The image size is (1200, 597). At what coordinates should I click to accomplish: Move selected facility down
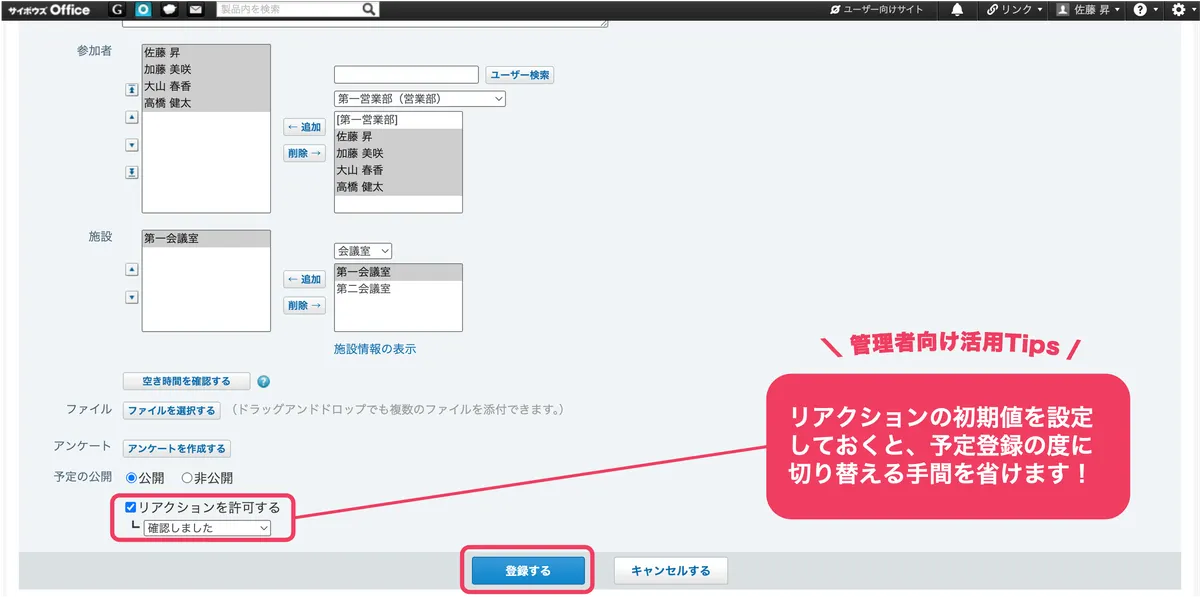[131, 297]
